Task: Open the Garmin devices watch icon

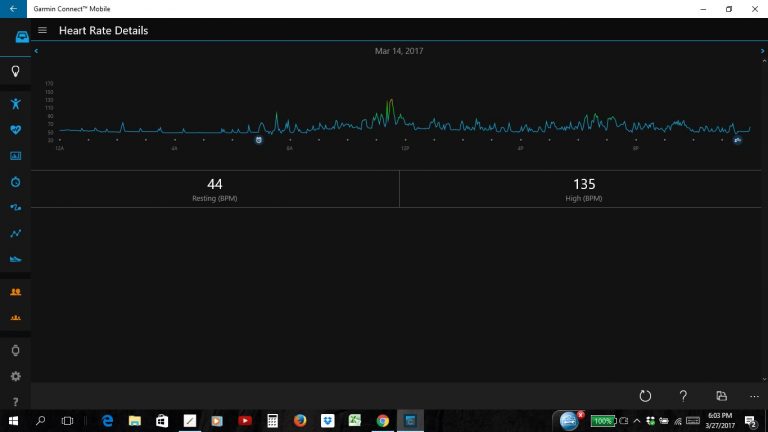Action: 15,350
